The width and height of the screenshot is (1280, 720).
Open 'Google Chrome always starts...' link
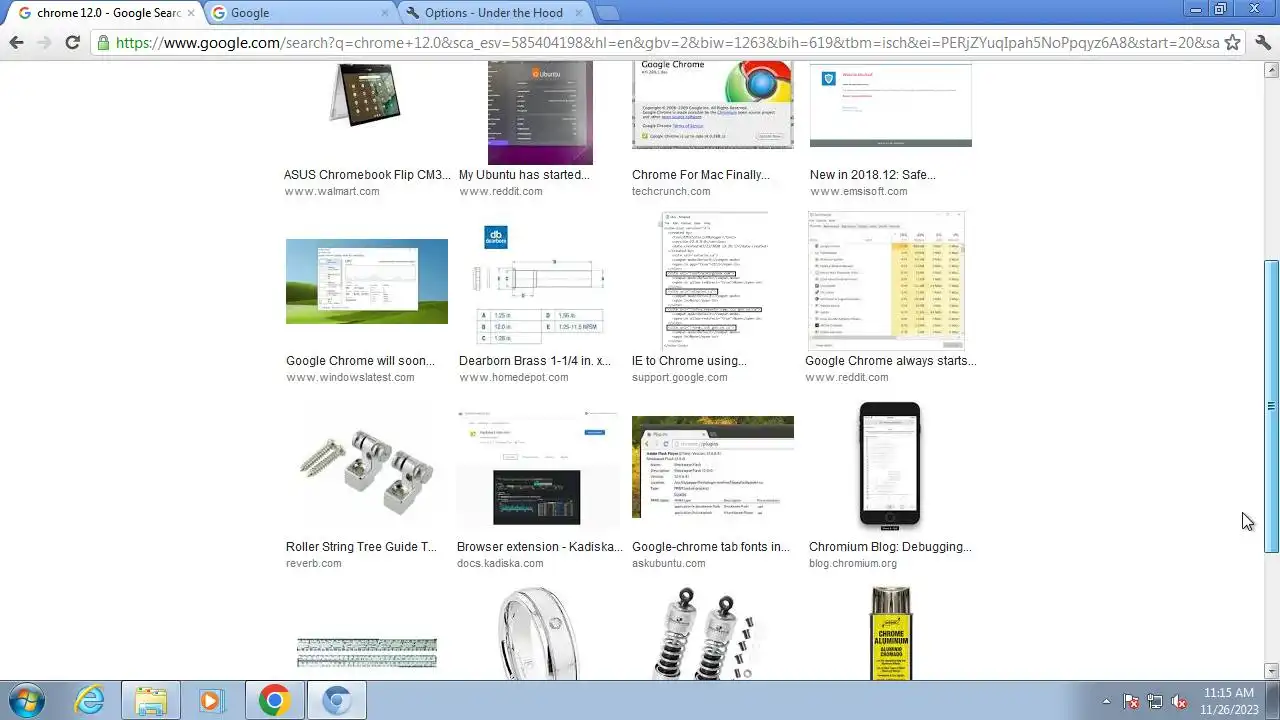[890, 361]
